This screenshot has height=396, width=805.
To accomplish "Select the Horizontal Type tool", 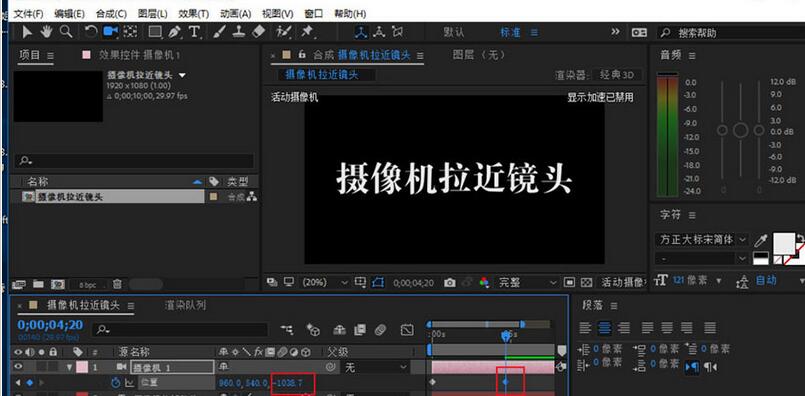I will click(194, 32).
